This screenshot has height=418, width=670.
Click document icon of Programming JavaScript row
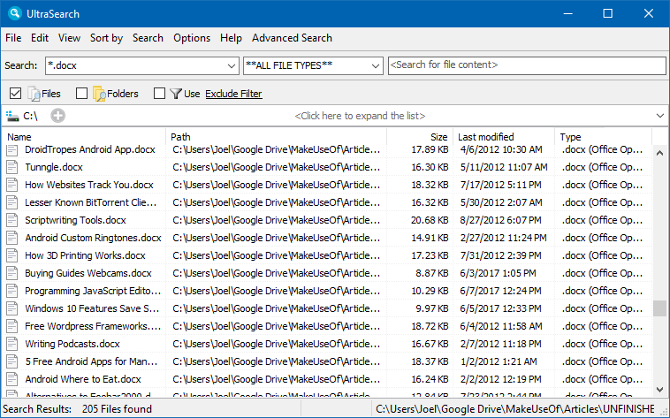(12, 291)
